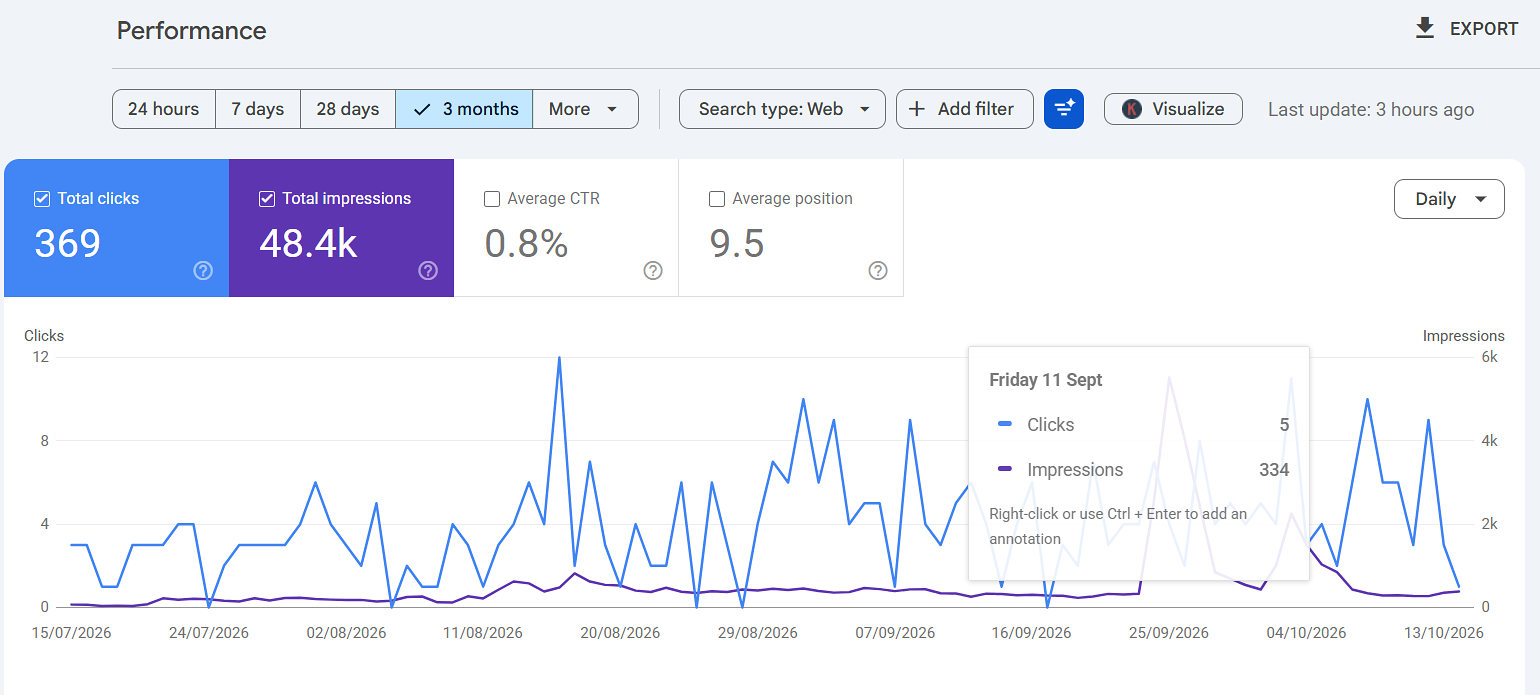Click the help icon on Average CTR card
The width and height of the screenshot is (1540, 695).
click(x=653, y=270)
